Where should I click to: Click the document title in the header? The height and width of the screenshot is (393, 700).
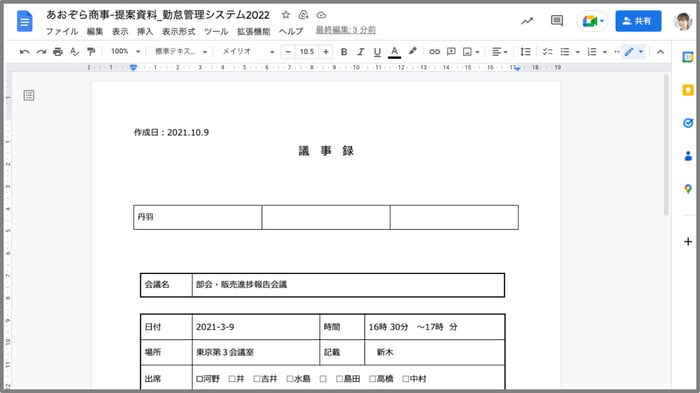point(158,15)
